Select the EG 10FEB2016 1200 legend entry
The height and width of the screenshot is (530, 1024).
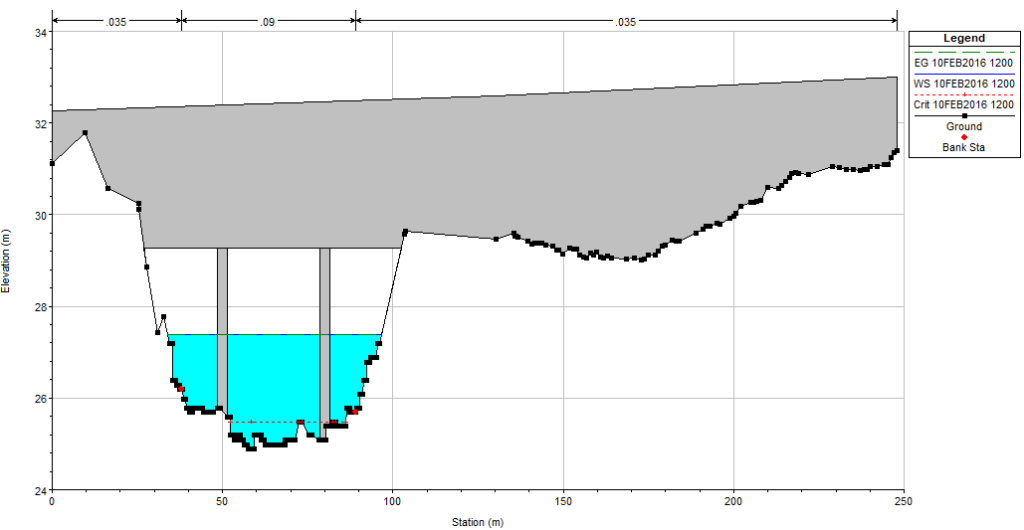pos(964,63)
